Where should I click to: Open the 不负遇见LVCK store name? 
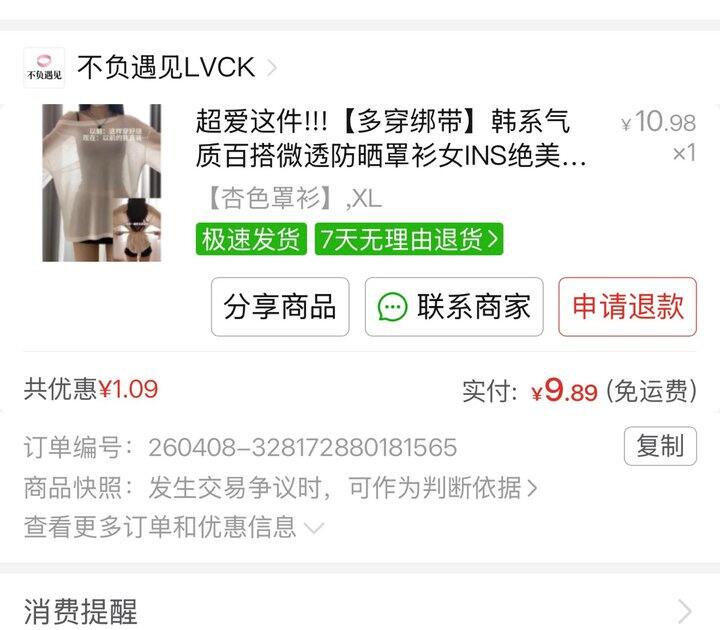click(x=166, y=67)
